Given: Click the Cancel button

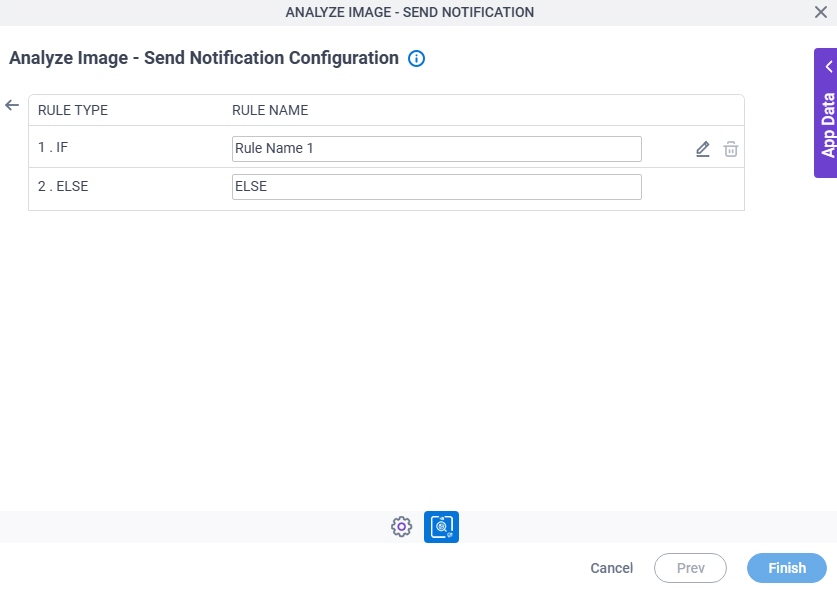Looking at the screenshot, I should coord(612,568).
